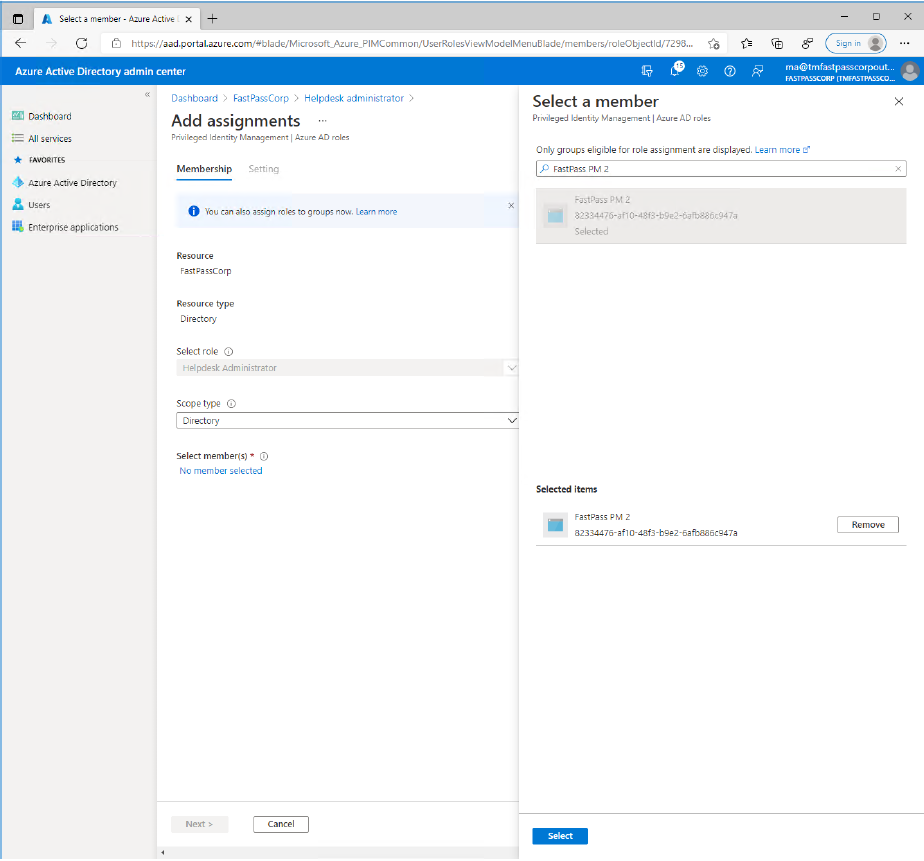This screenshot has height=861, width=924.
Task: Open directory and subscription filter icon
Action: point(647,71)
